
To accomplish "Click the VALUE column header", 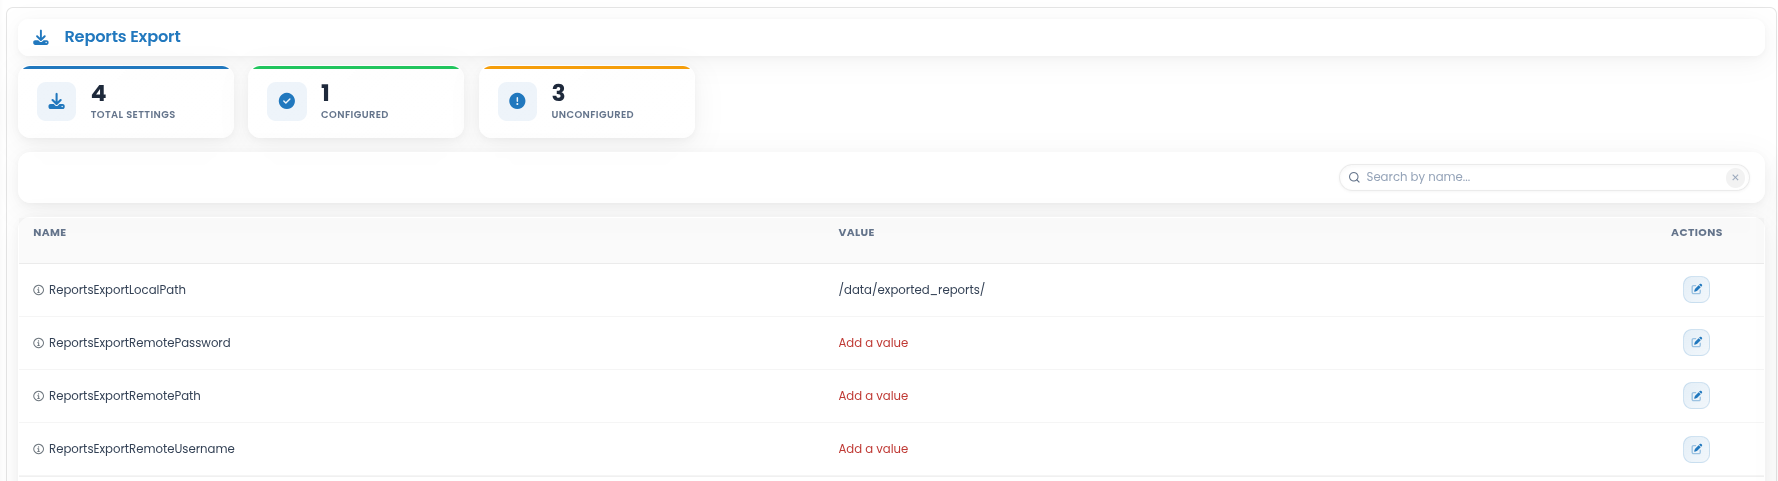I will [x=856, y=233].
